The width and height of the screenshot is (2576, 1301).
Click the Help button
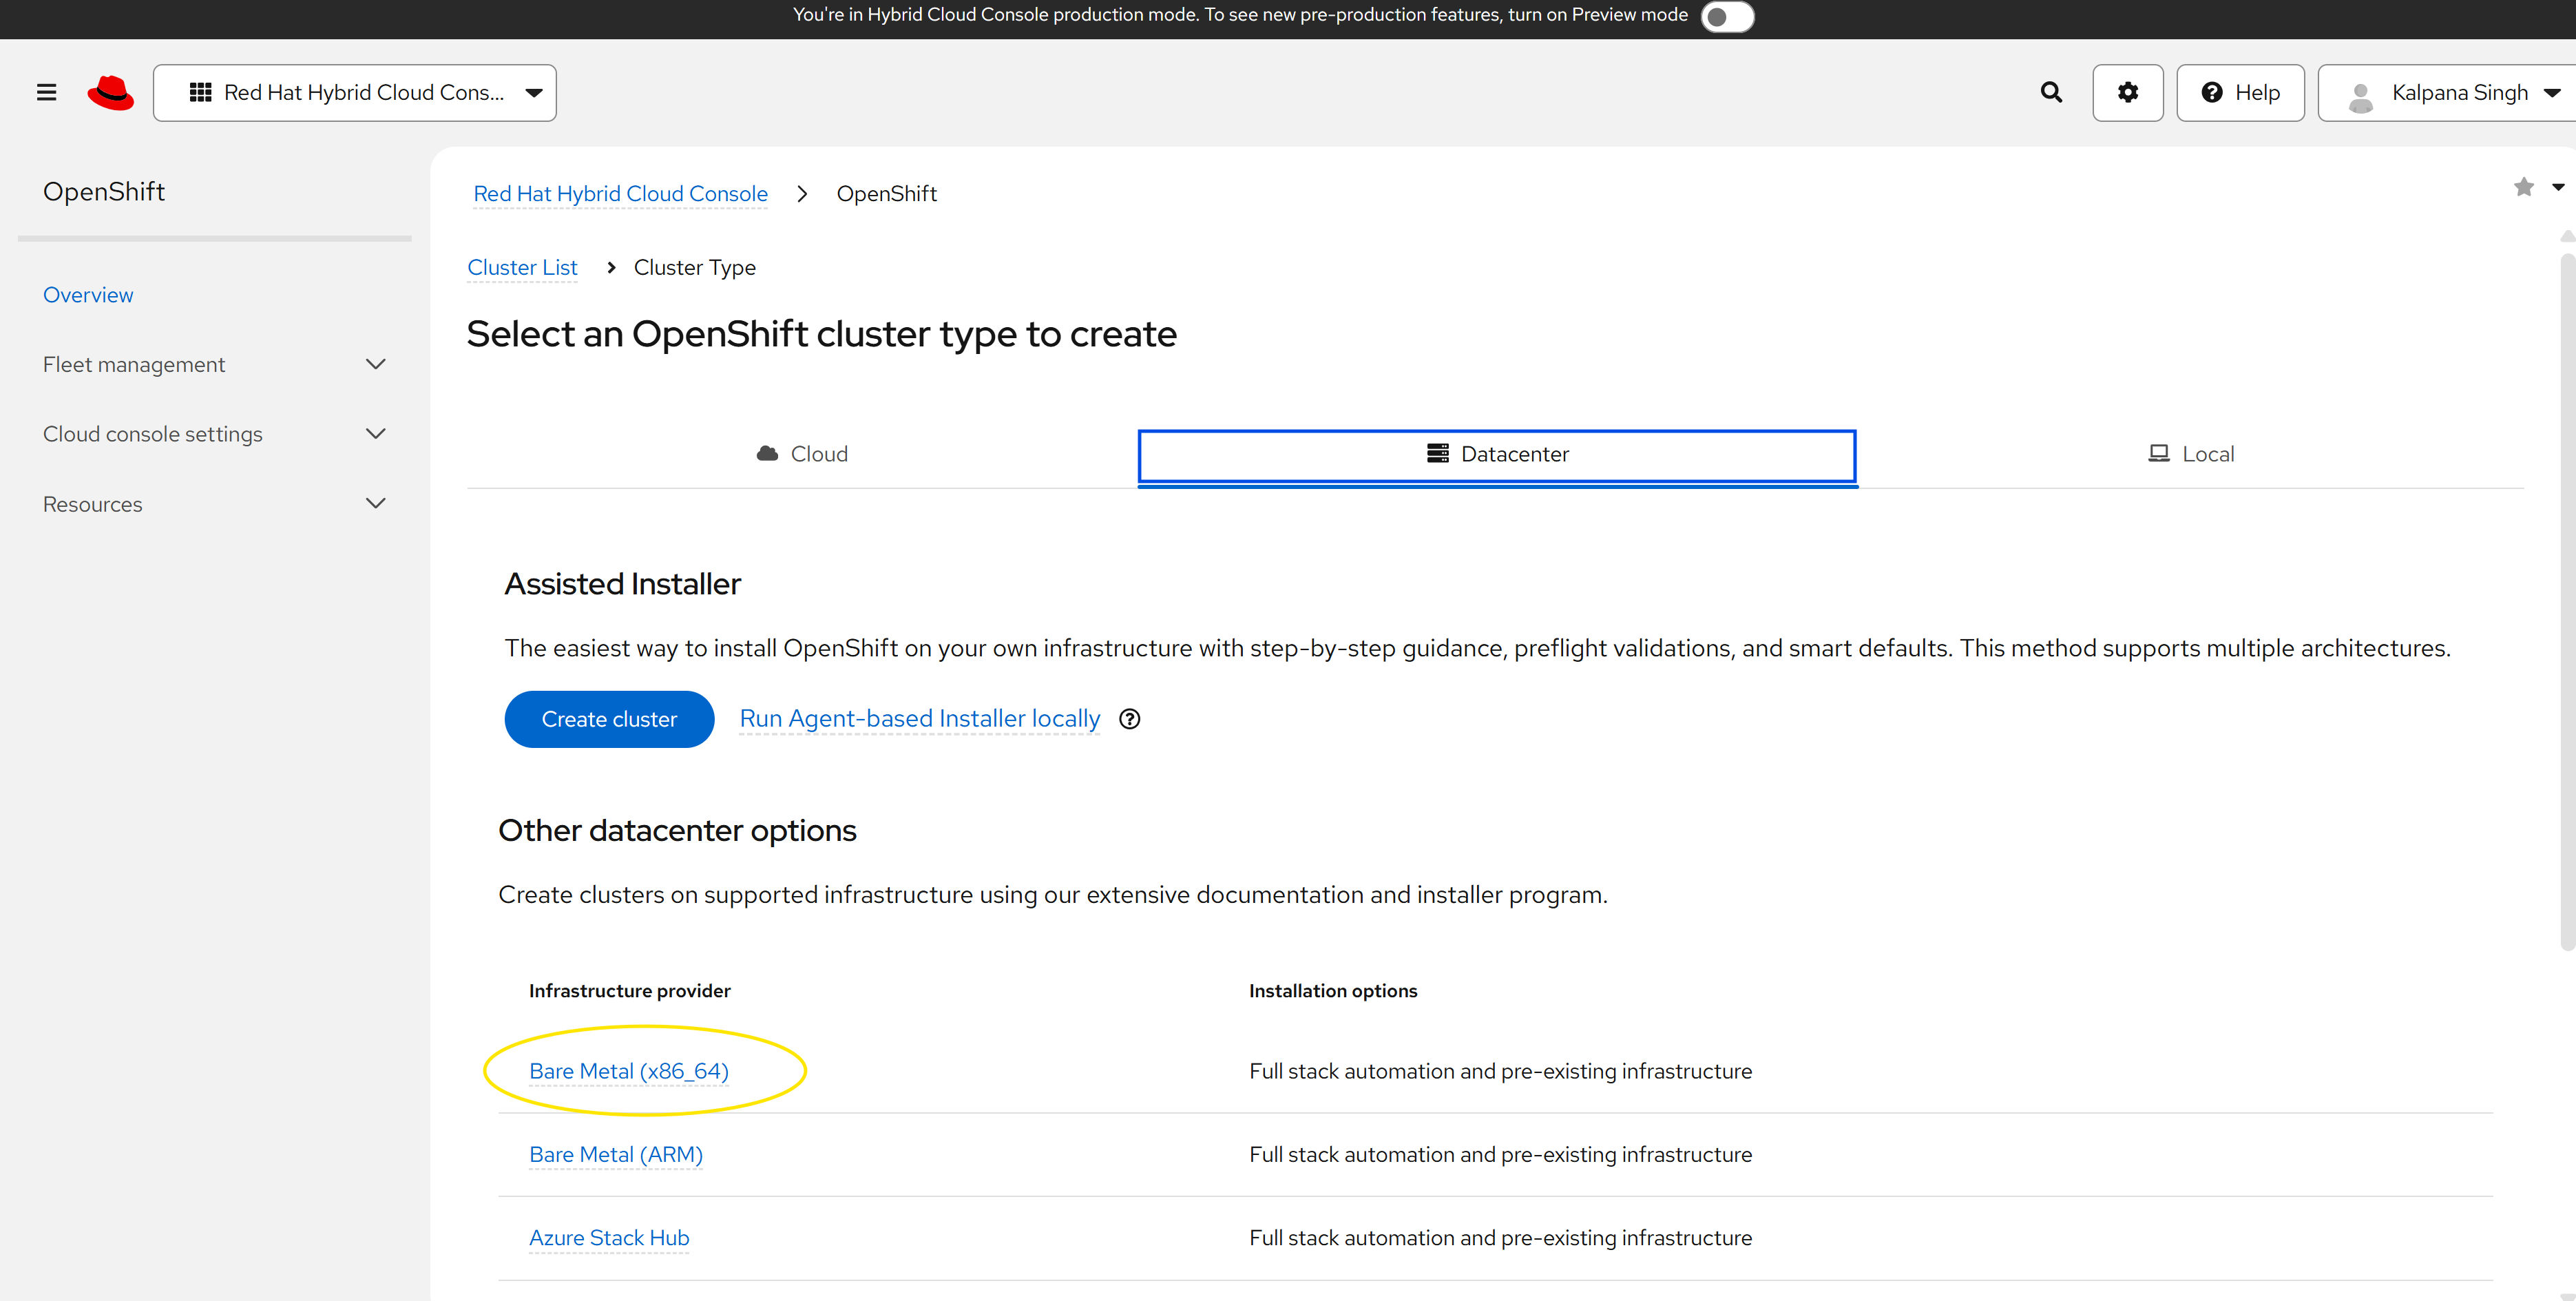click(2240, 92)
